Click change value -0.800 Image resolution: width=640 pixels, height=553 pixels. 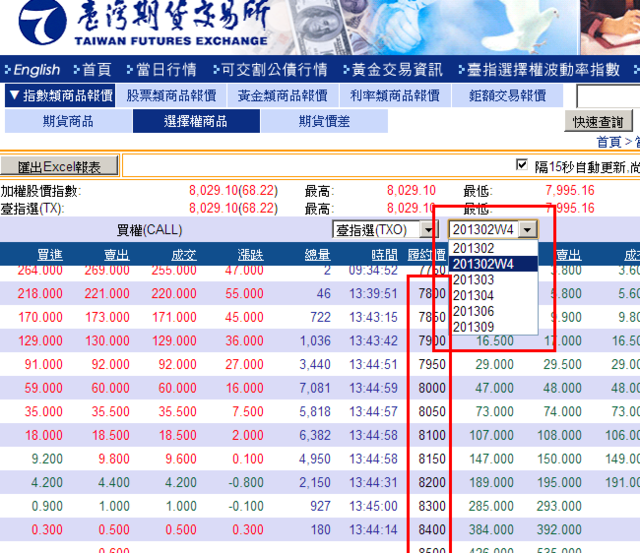(246, 482)
